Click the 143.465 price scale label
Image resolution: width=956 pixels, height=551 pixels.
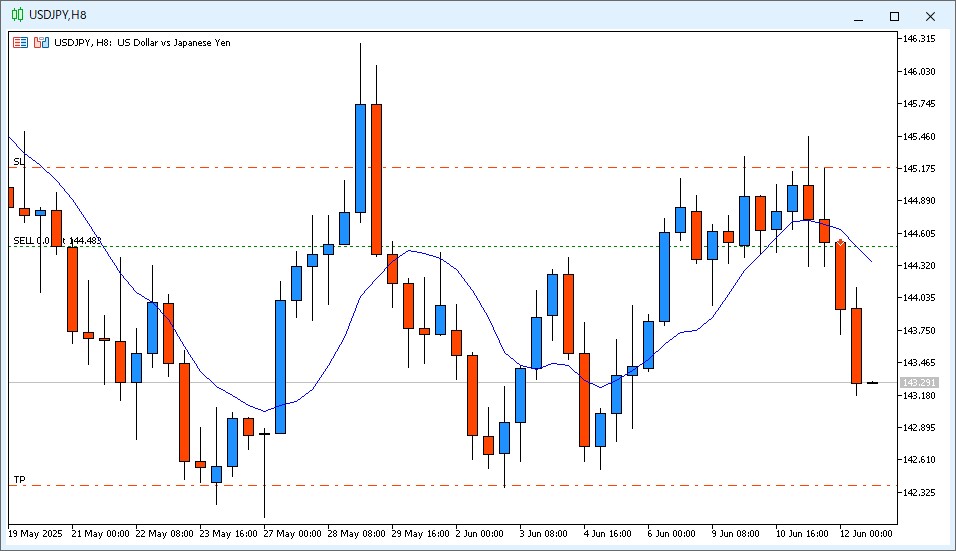point(919,363)
